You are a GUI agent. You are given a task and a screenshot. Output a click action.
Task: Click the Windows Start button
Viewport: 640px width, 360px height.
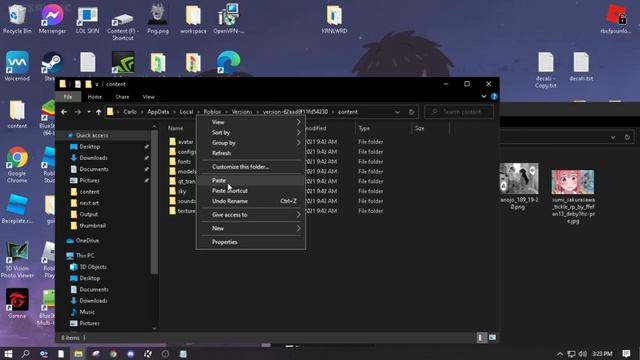(x=8, y=353)
